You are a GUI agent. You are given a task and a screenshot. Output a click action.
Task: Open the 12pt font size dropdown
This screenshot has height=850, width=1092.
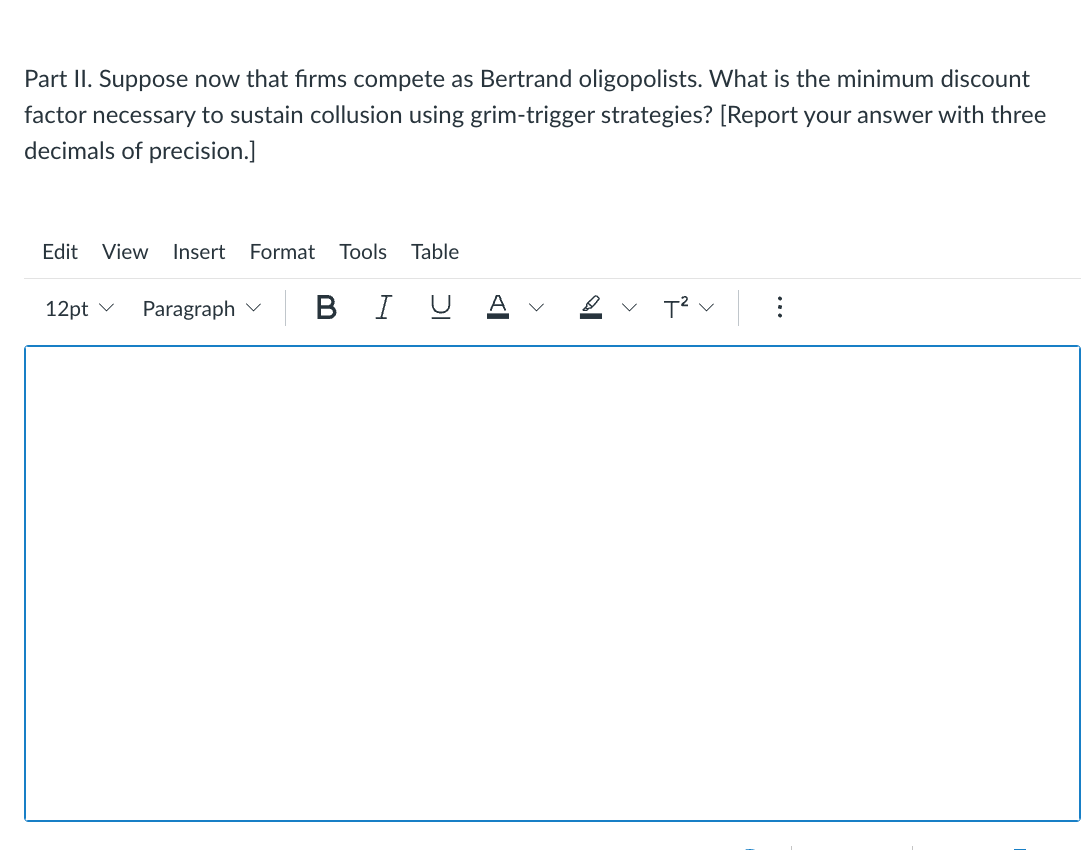coord(79,308)
